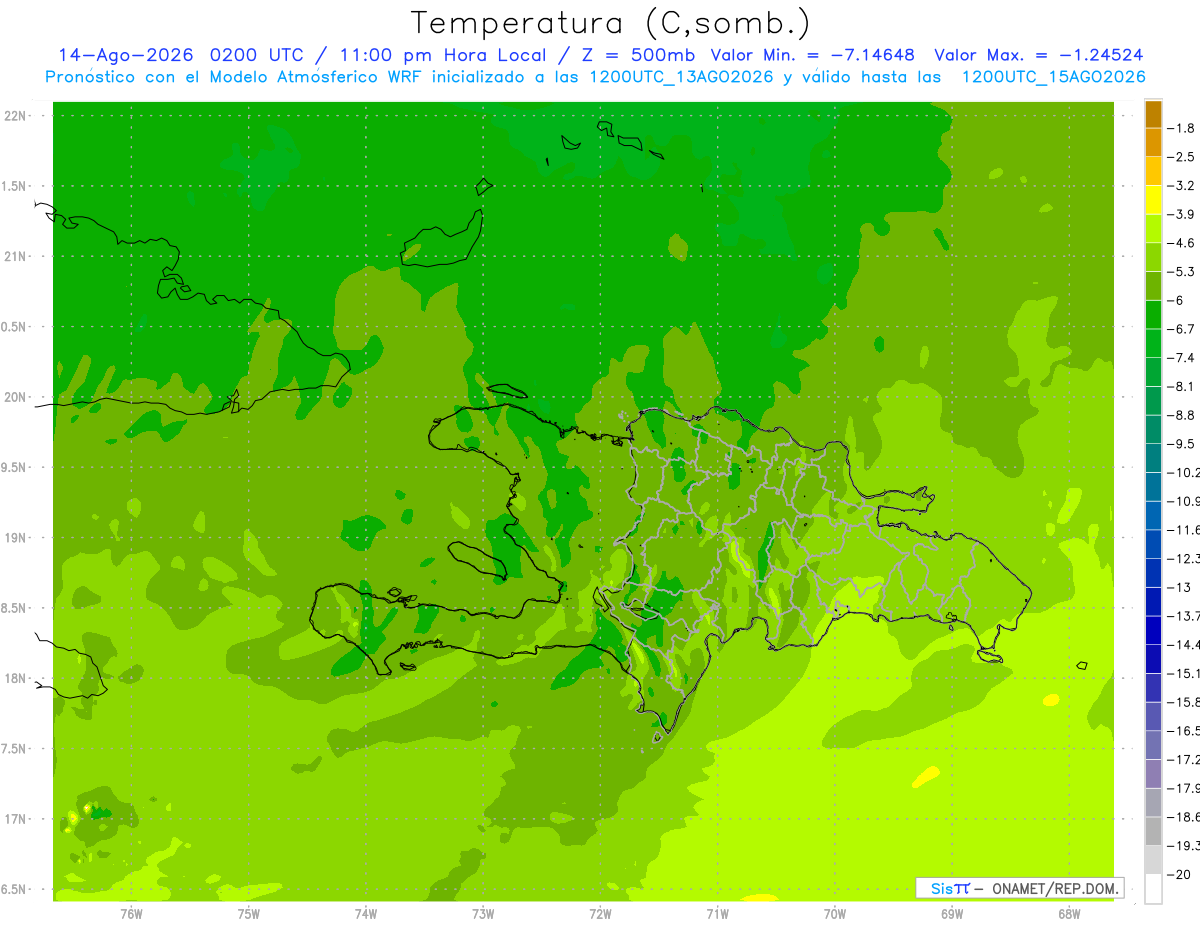Pick the yellow swatch between -3.2 and -3.9
This screenshot has height=927, width=1200.
[x=1153, y=200]
